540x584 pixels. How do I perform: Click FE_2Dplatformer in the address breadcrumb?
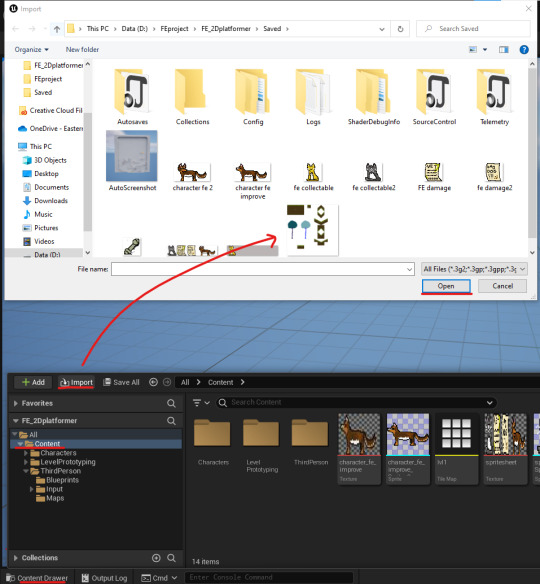tap(226, 29)
